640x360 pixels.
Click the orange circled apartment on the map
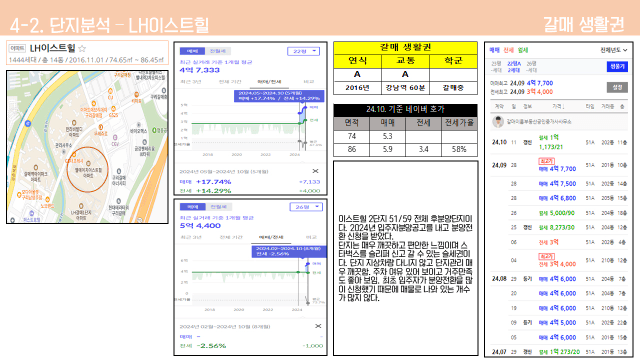point(87,169)
